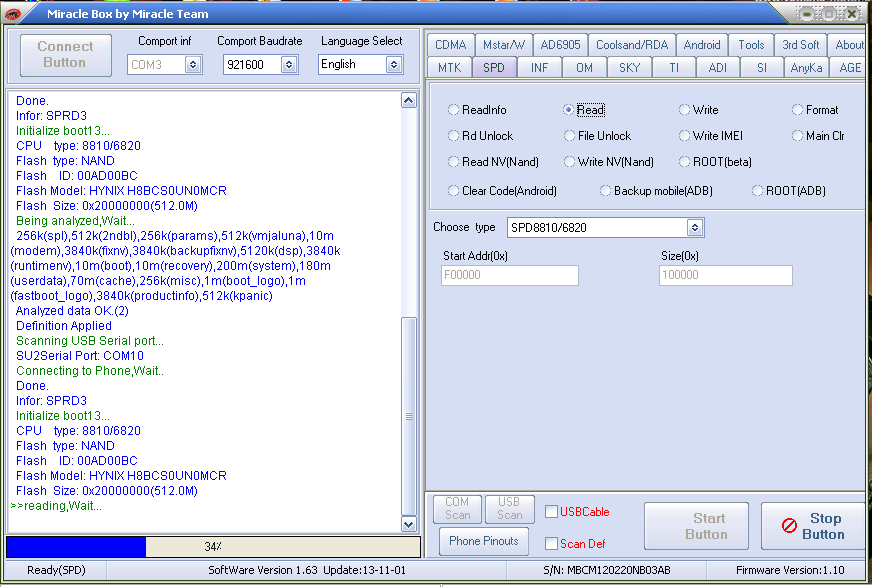Click the Connect Button
The width and height of the screenshot is (872, 587).
pyautogui.click(x=66, y=55)
